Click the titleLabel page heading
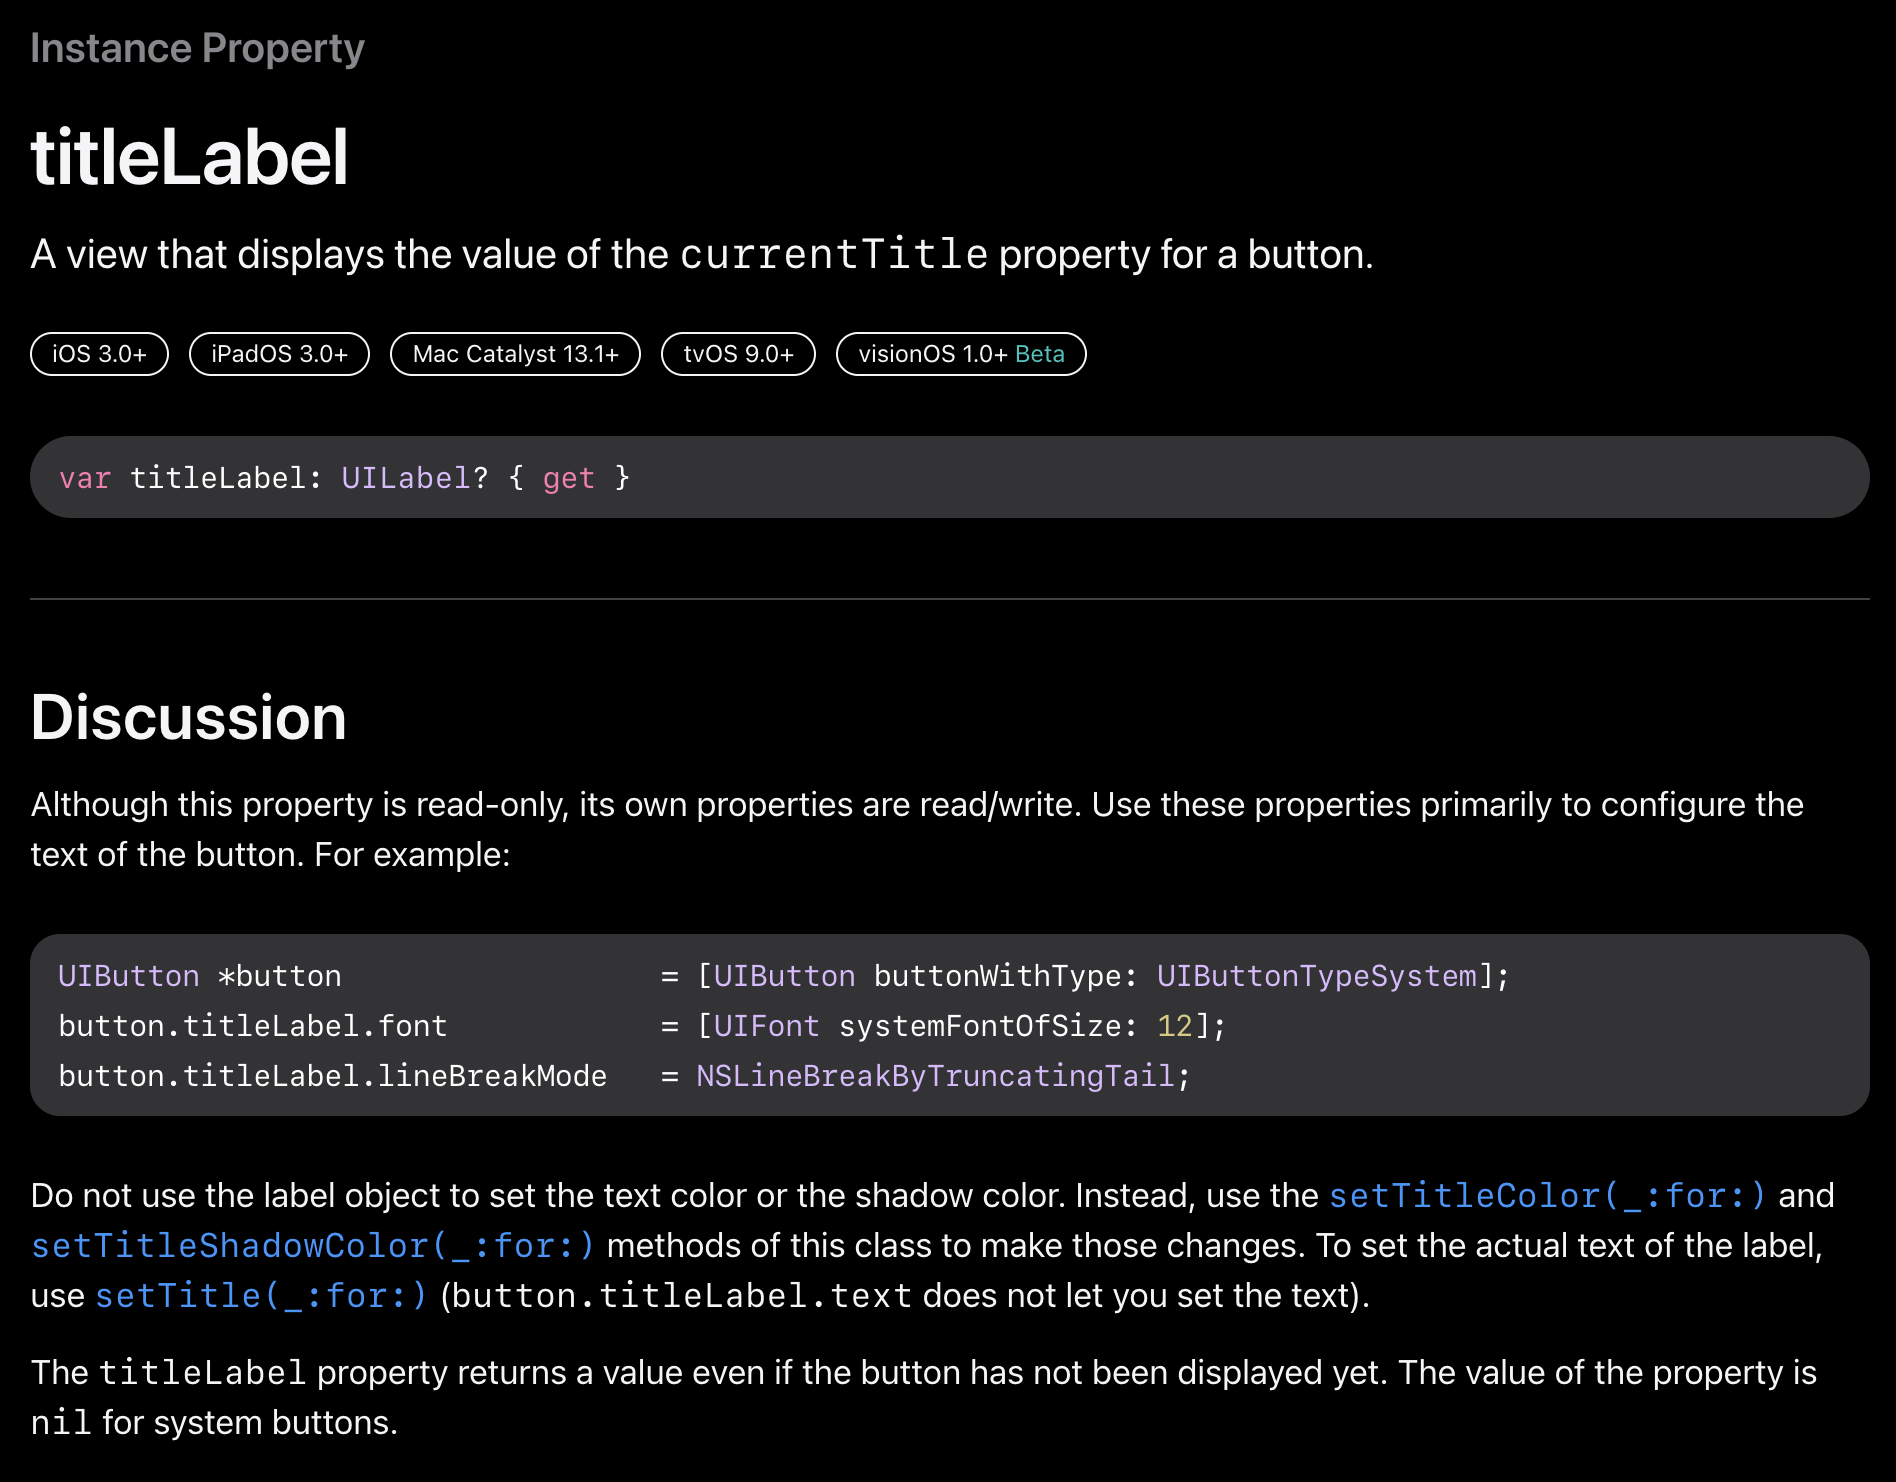 point(189,158)
